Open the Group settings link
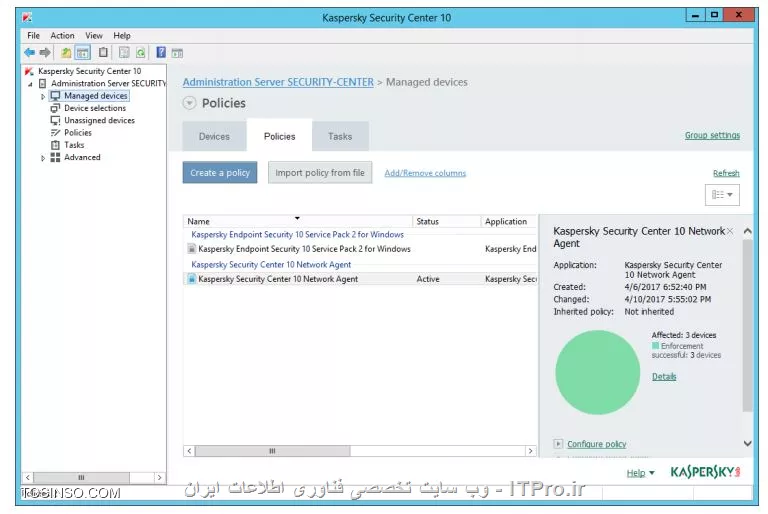 [712, 135]
